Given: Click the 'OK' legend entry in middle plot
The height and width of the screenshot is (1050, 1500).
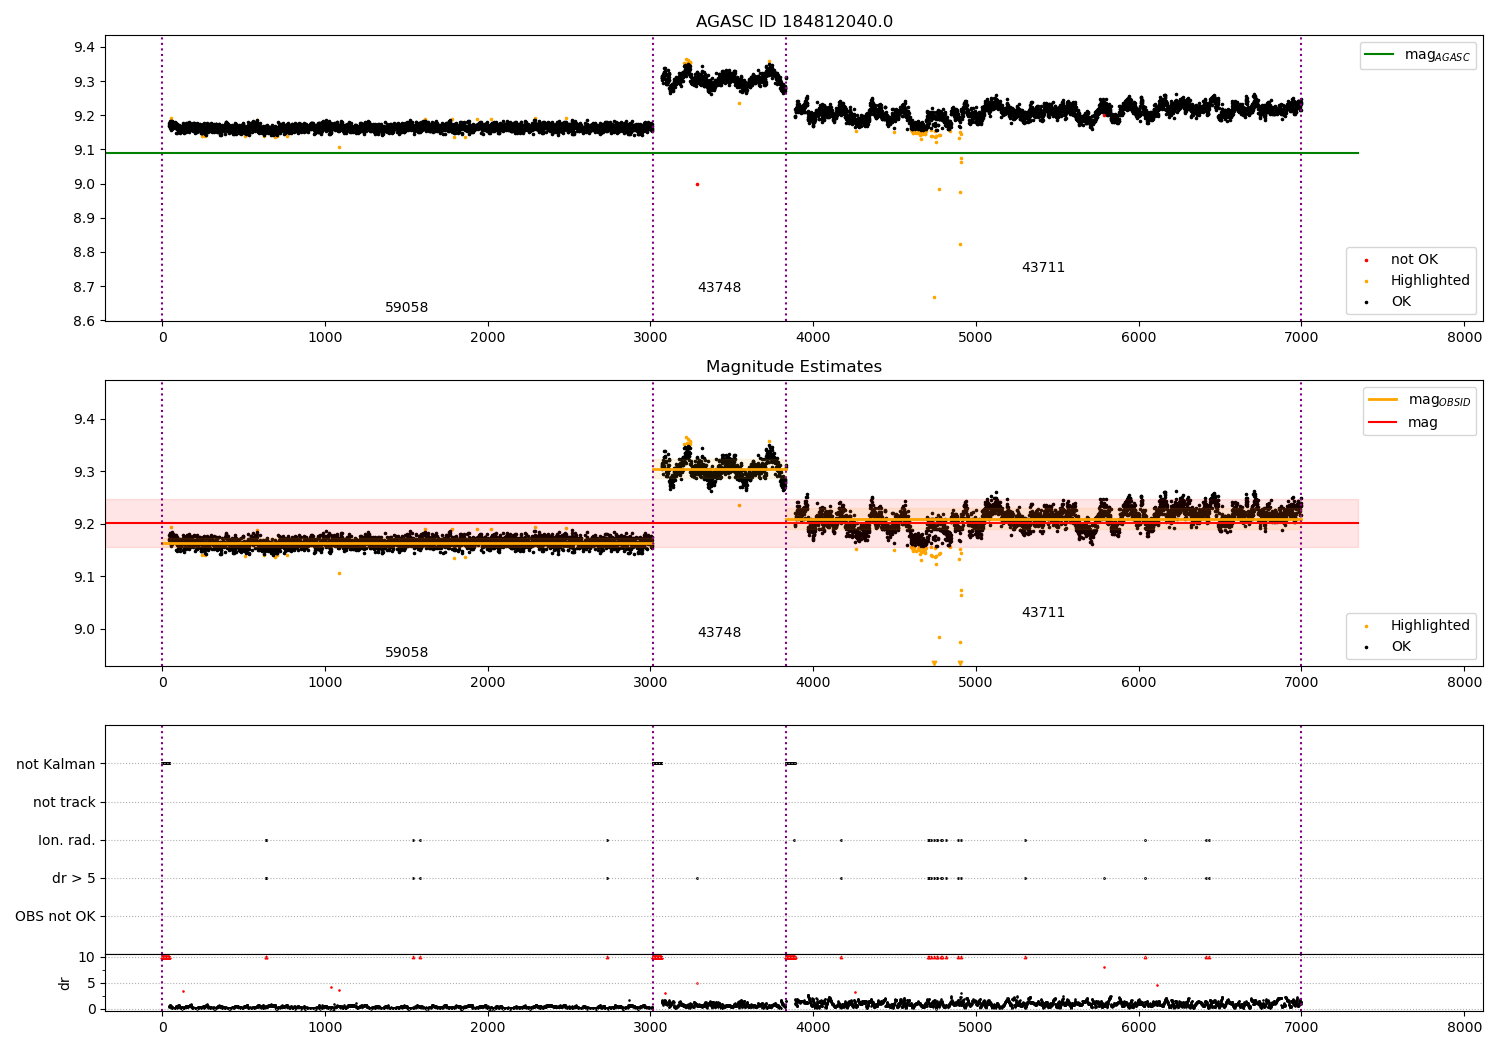Looking at the screenshot, I should pyautogui.click(x=1390, y=647).
